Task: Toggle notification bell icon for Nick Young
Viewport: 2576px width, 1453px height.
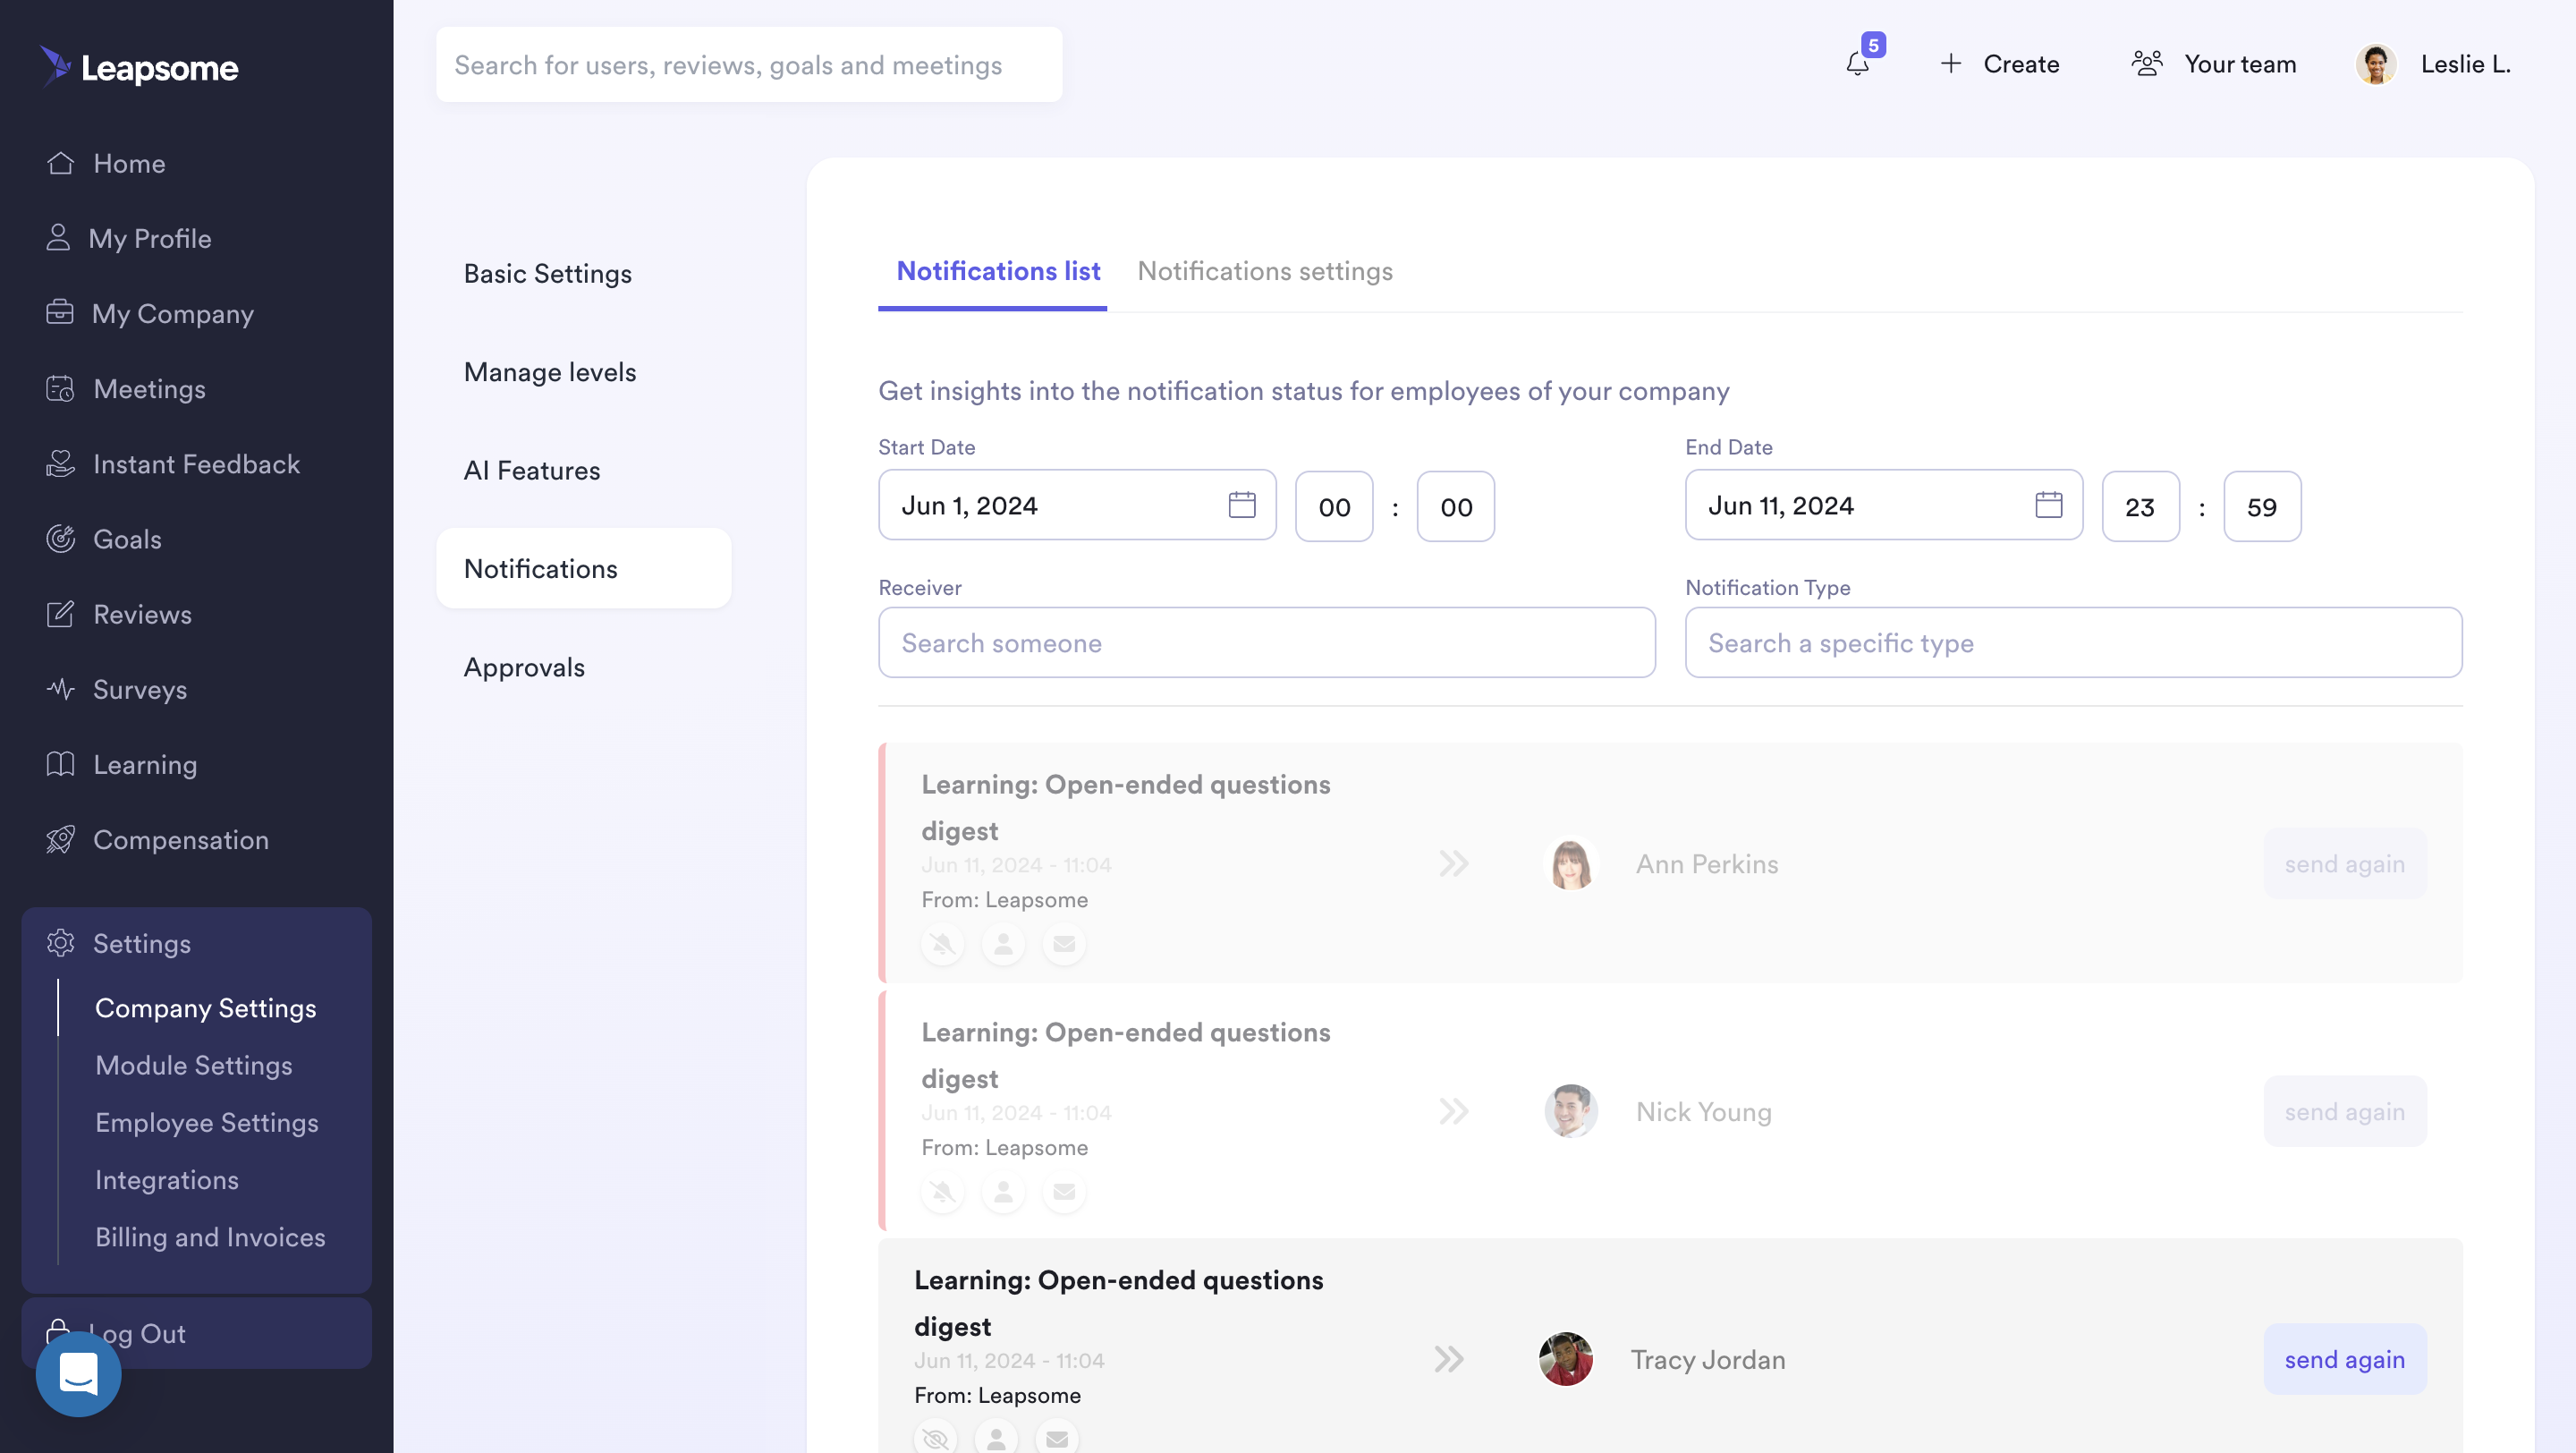Action: (943, 1189)
